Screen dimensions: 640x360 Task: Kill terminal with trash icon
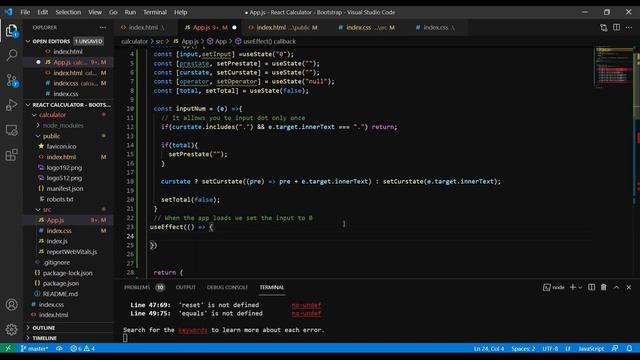(604, 287)
